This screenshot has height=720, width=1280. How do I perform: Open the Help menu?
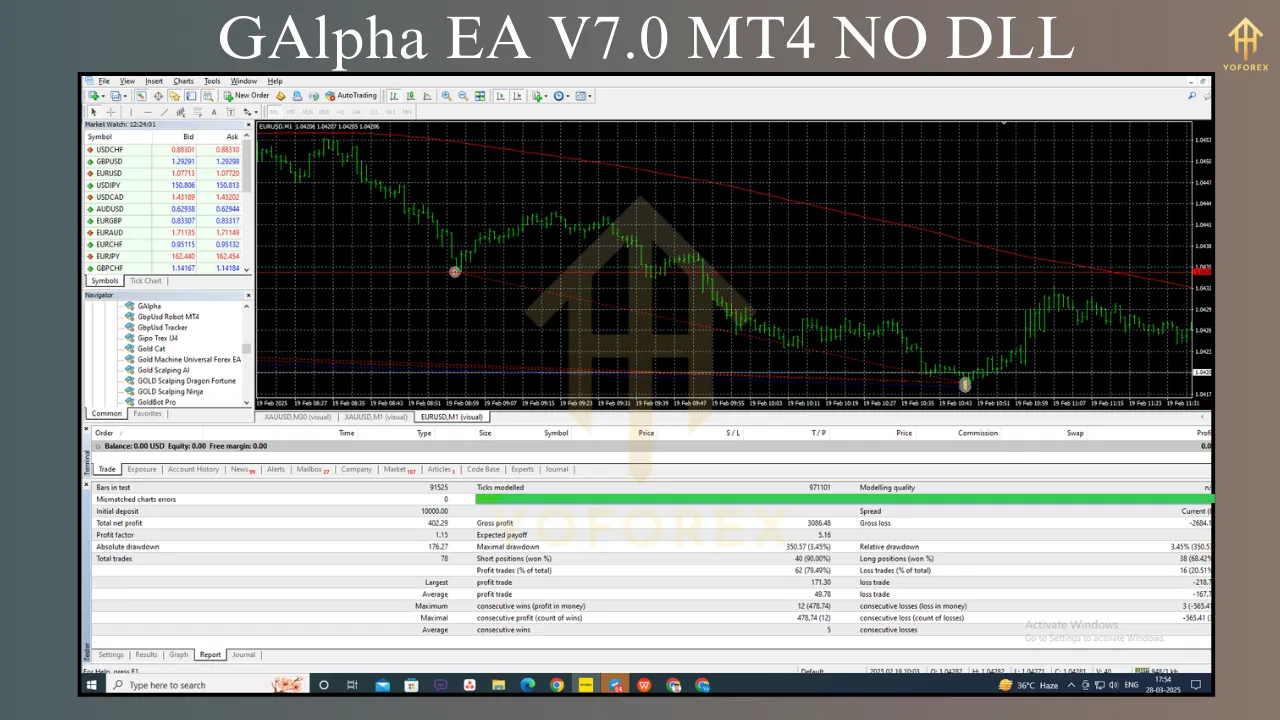(x=275, y=81)
